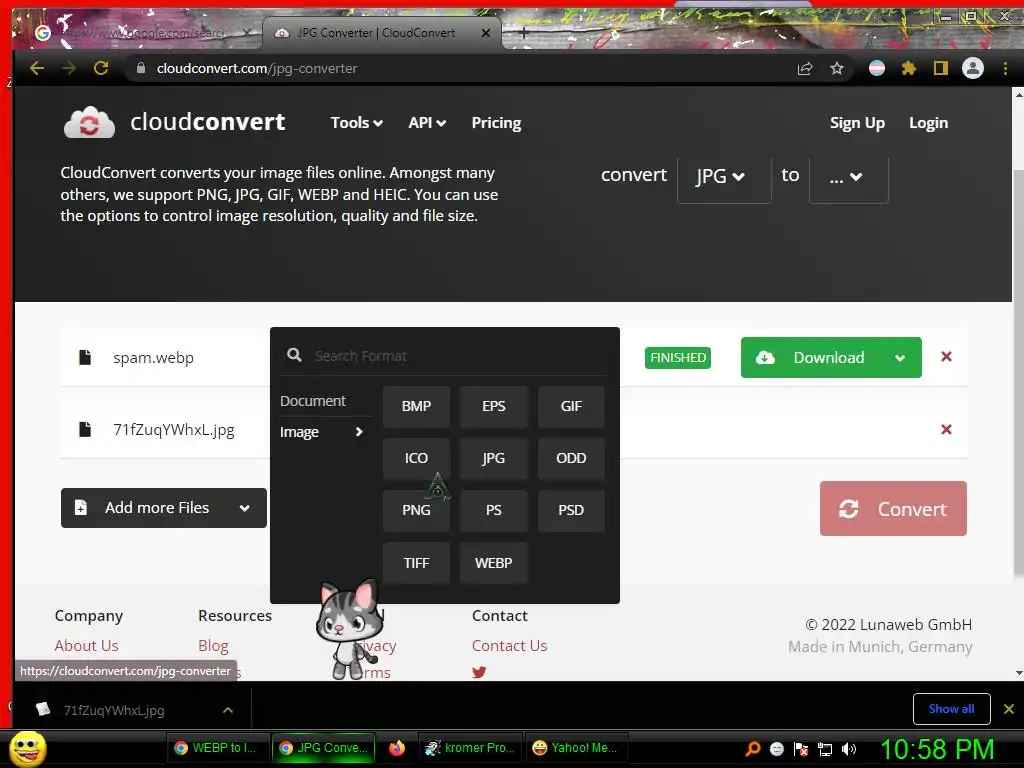Click the site lock icon in address bar
This screenshot has width=1024, height=768.
[140, 68]
